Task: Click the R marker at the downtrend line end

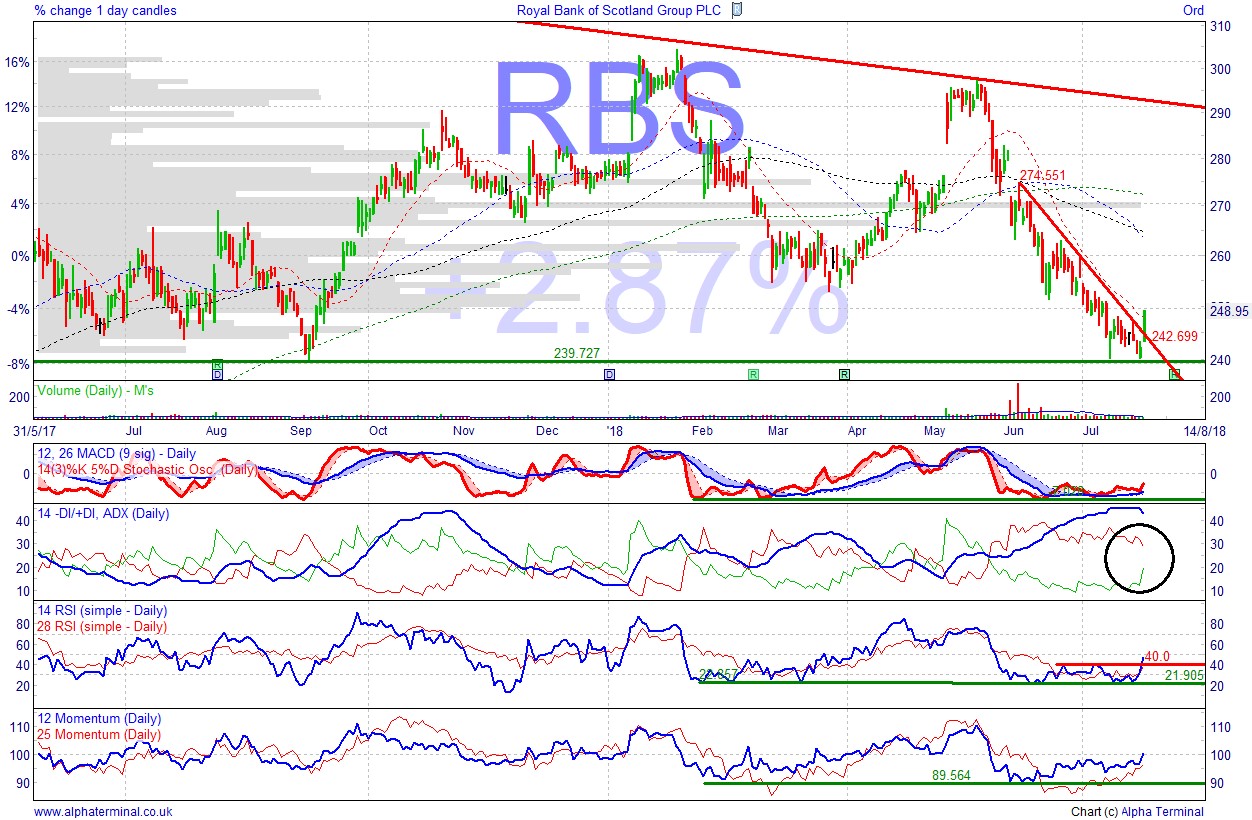Action: 1174,374
